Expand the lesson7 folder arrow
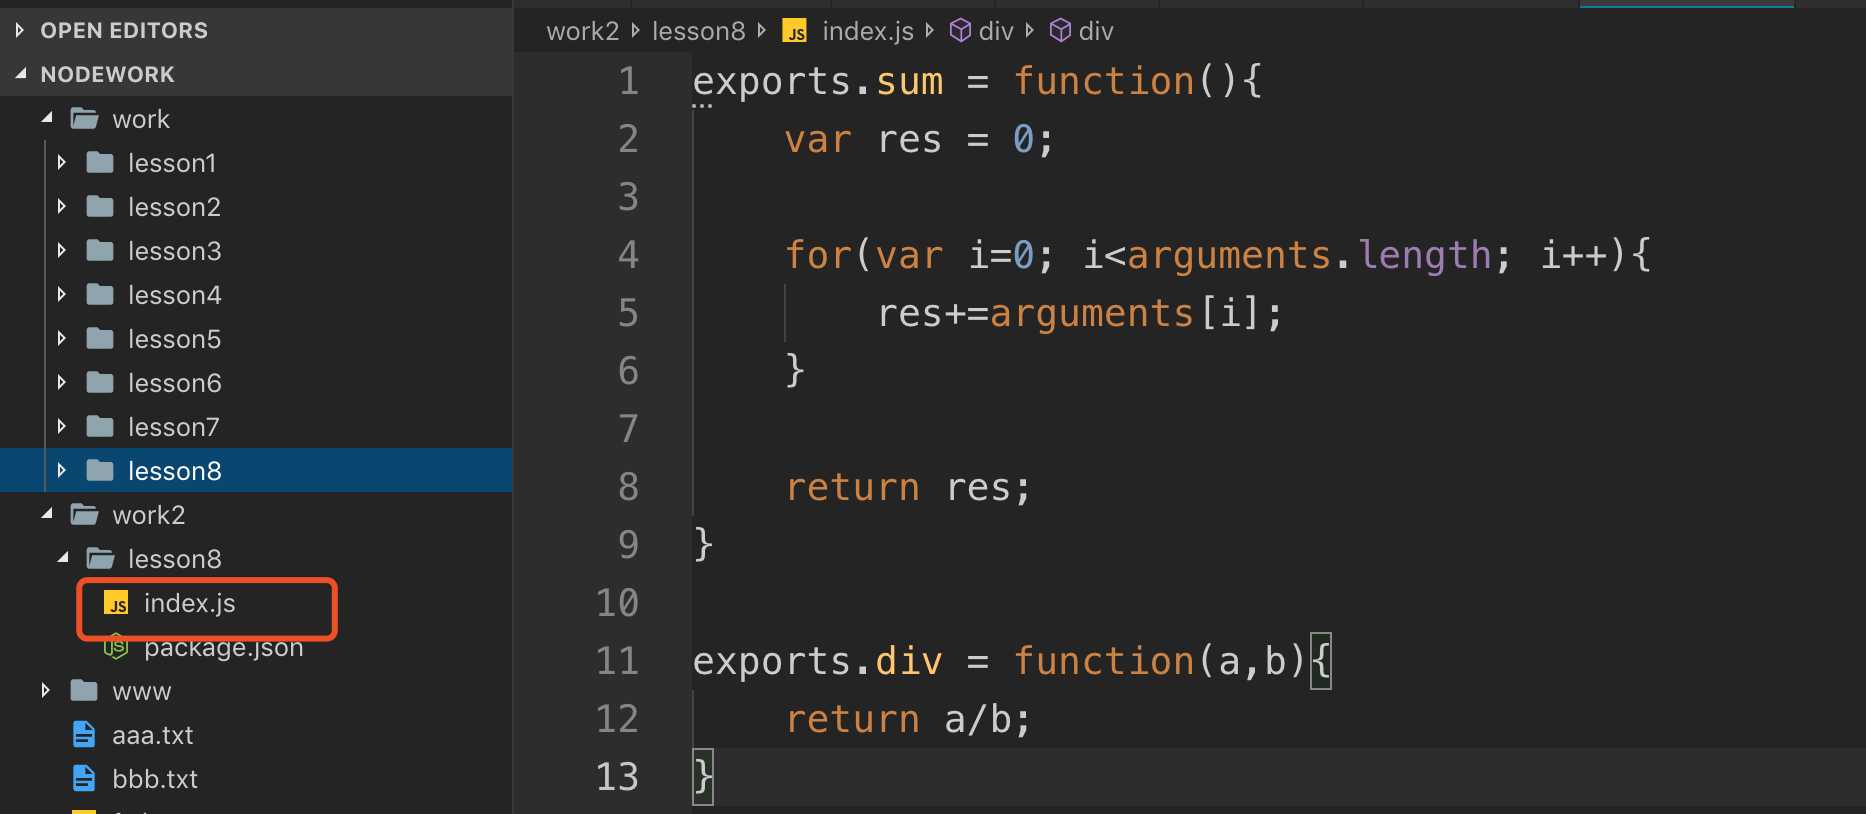Viewport: 1866px width, 814px height. 62,426
